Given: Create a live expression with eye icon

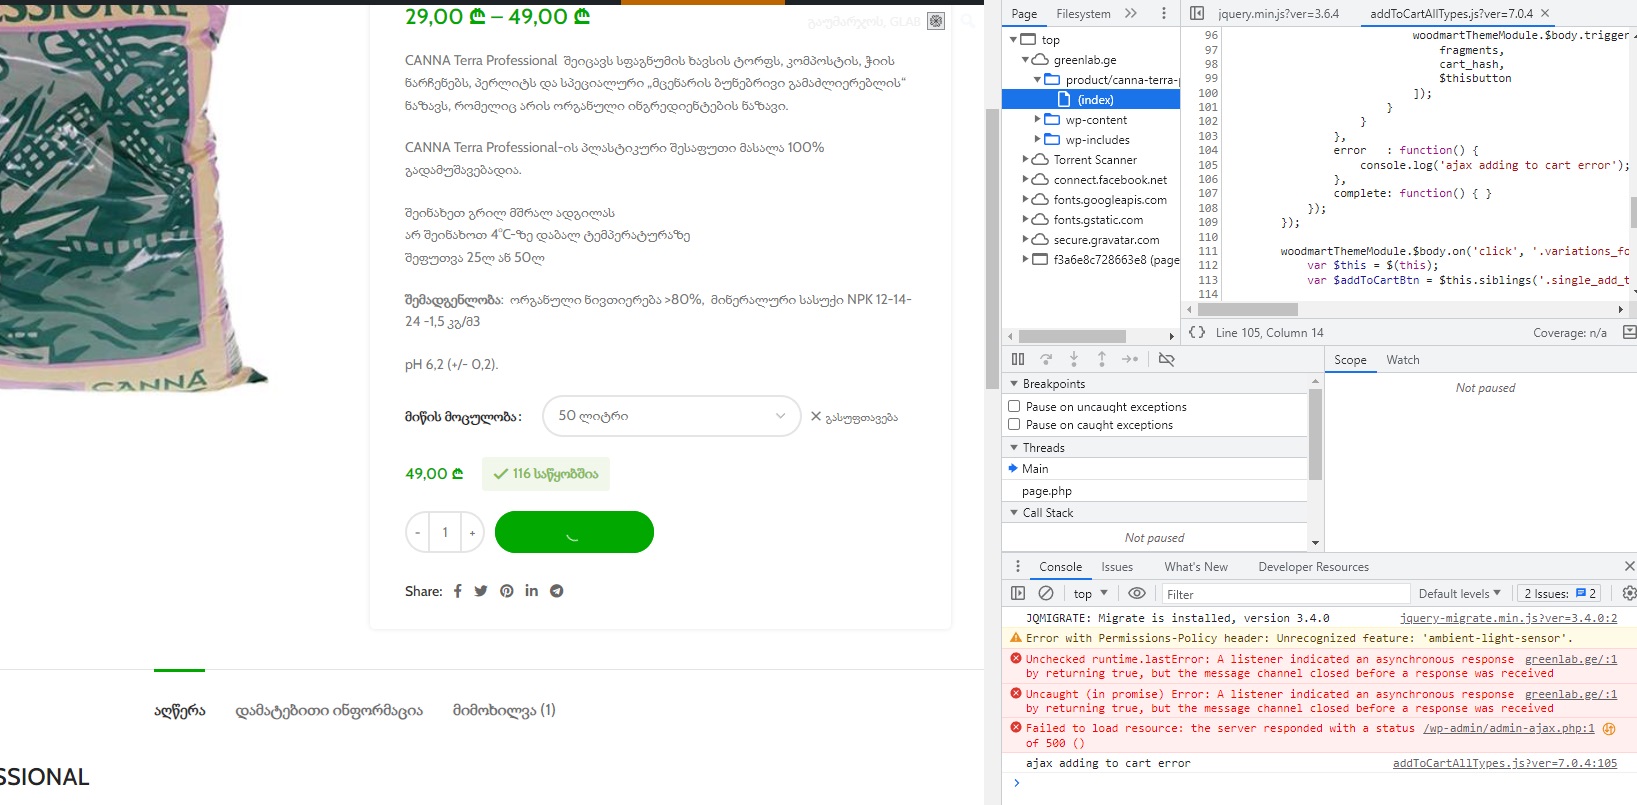Looking at the screenshot, I should 1137,594.
